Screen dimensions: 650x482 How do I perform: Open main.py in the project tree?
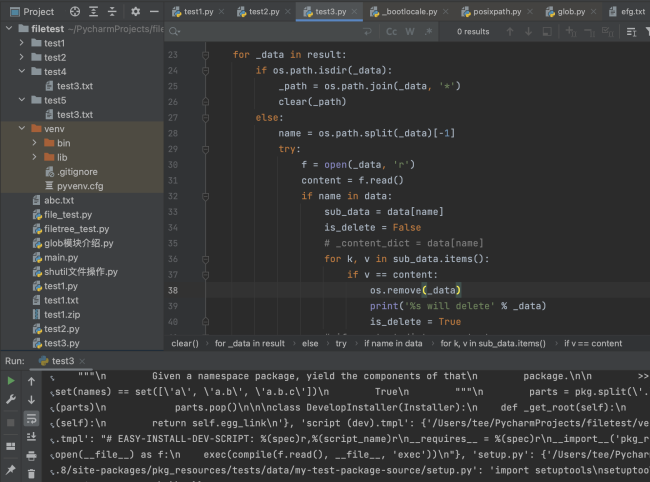(x=60, y=257)
